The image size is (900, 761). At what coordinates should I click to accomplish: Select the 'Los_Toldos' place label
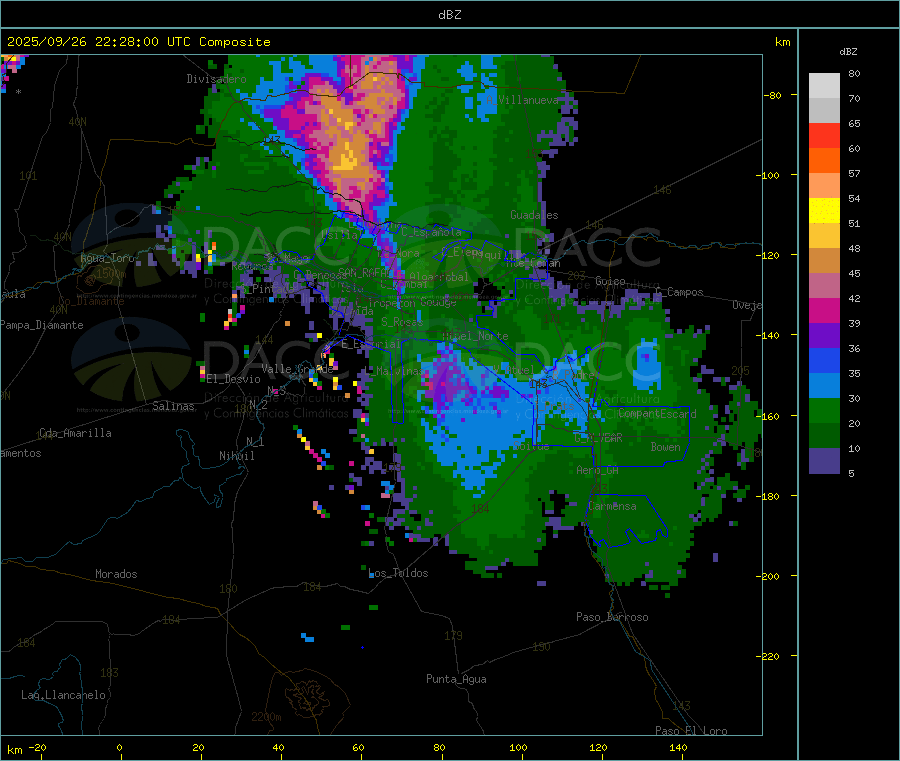tap(398, 573)
